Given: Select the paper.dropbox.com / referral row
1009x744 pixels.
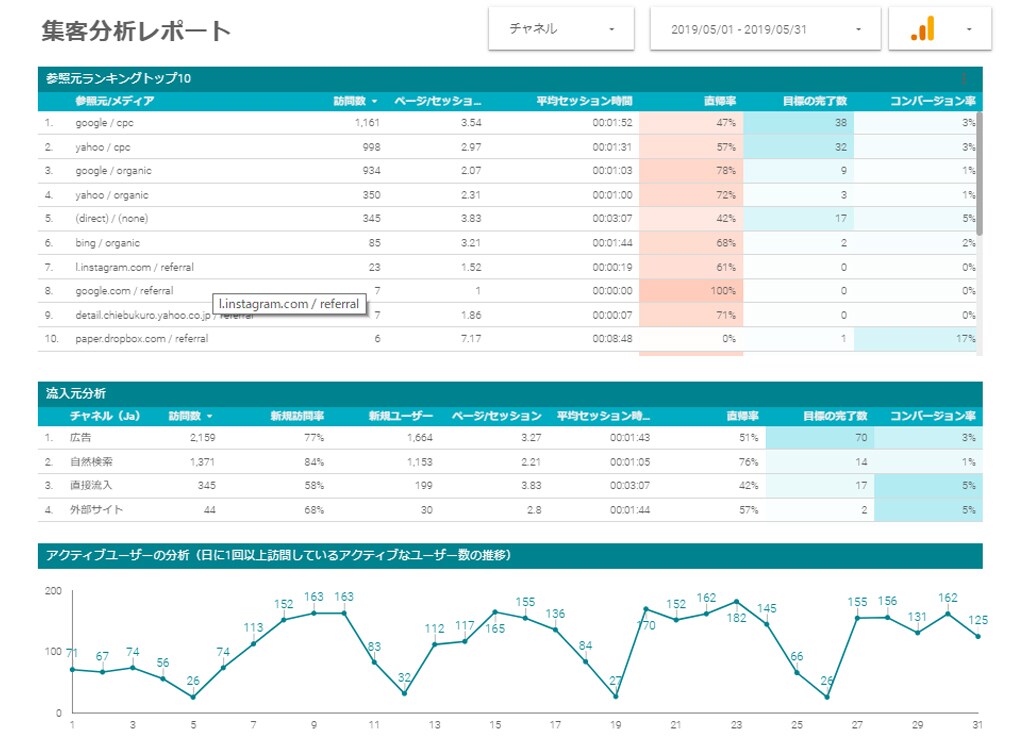Looking at the screenshot, I should point(507,339).
